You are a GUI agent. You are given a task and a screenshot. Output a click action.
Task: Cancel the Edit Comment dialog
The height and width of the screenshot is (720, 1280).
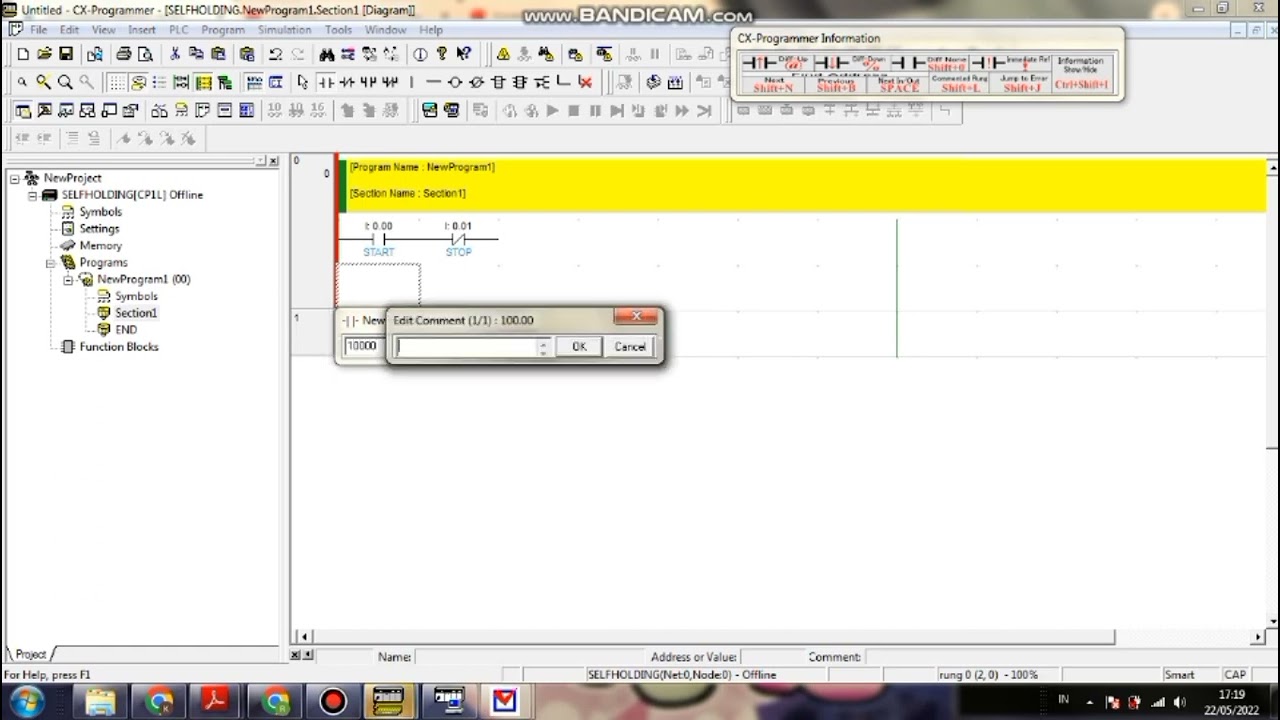630,346
